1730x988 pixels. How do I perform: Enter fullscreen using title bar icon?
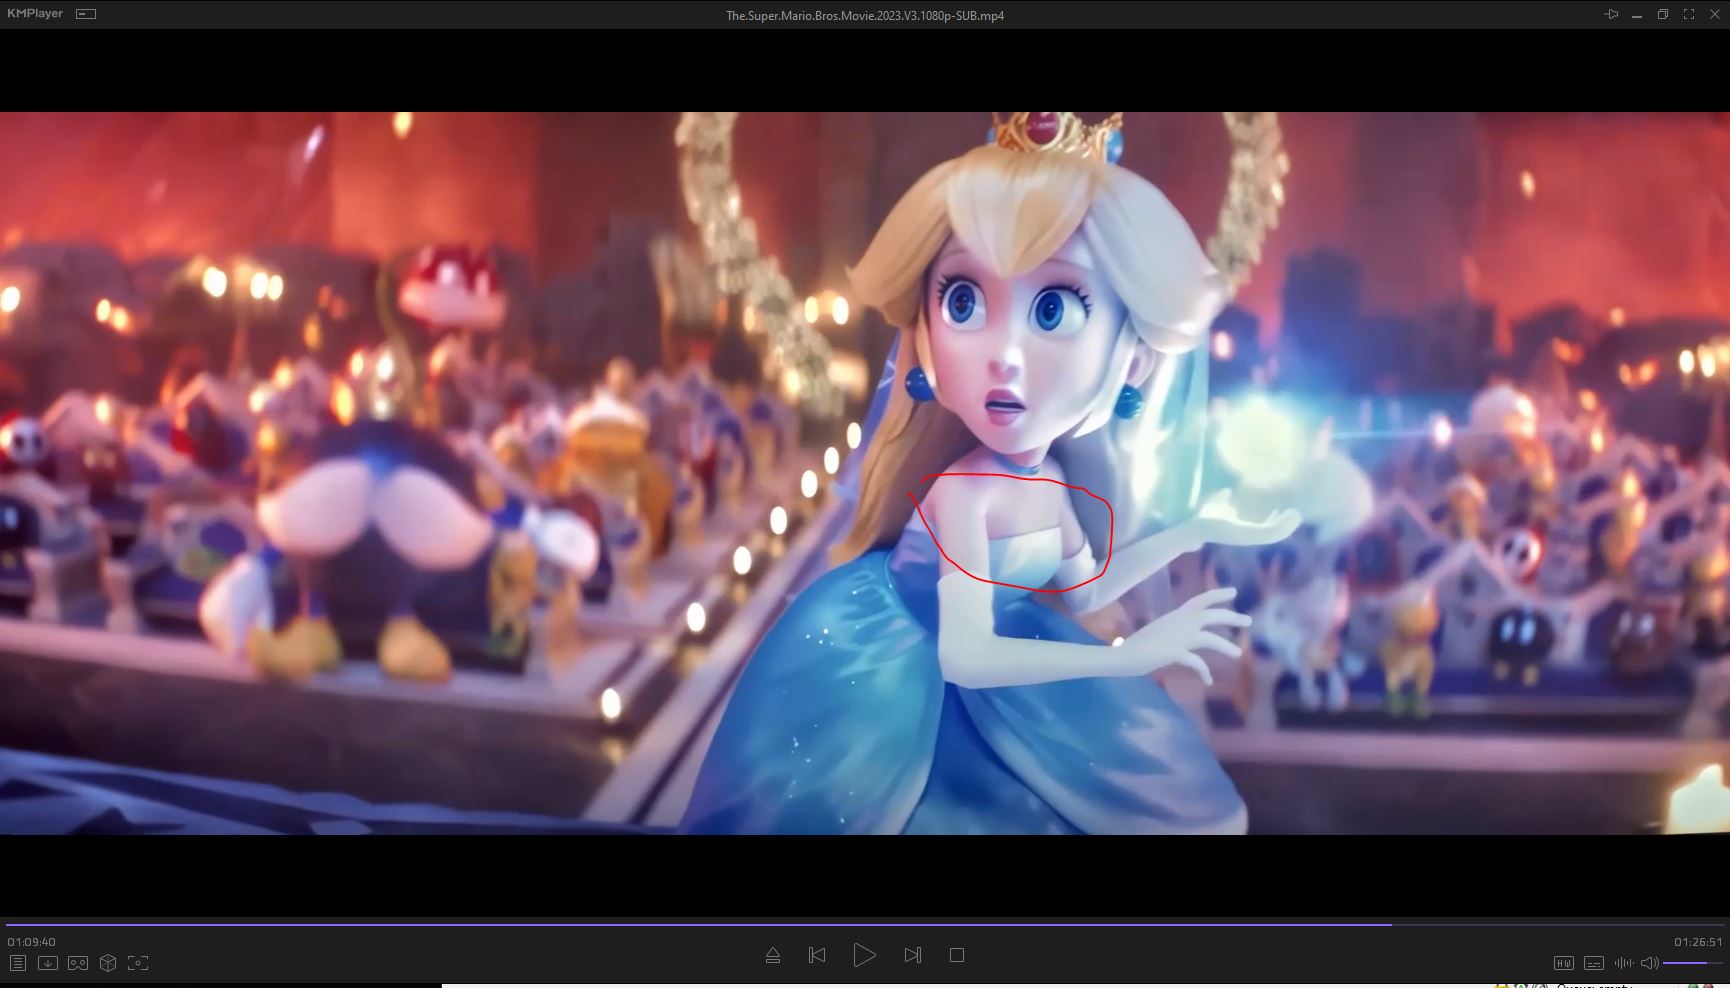1689,14
